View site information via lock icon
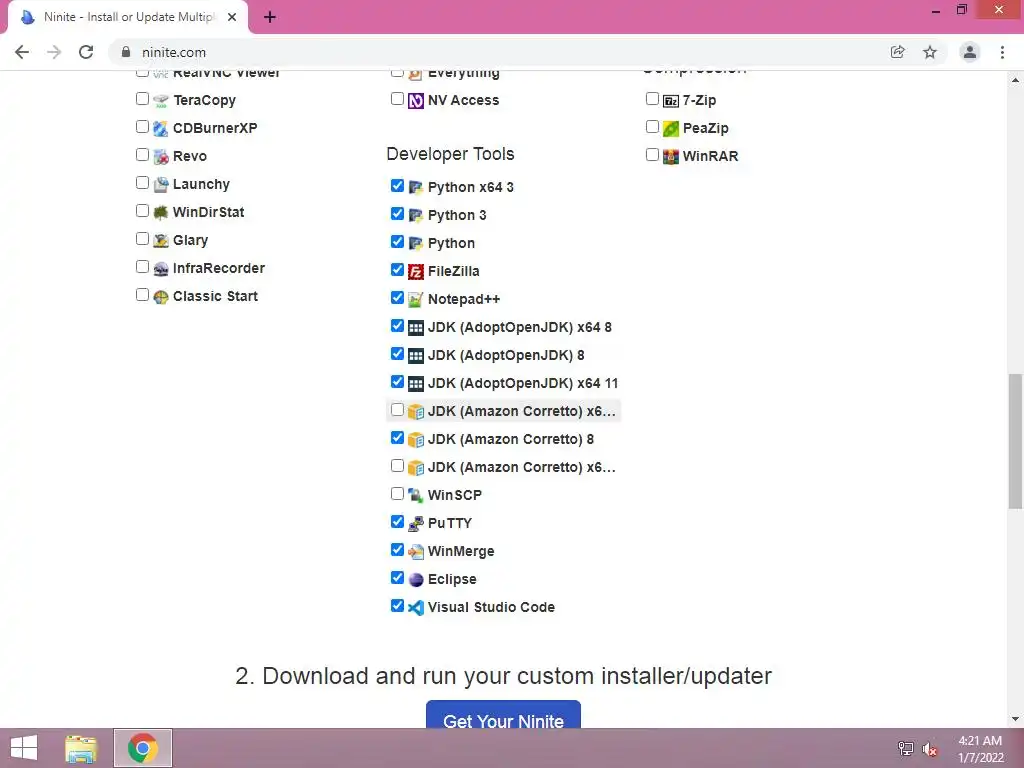Viewport: 1024px width, 768px height. point(126,52)
